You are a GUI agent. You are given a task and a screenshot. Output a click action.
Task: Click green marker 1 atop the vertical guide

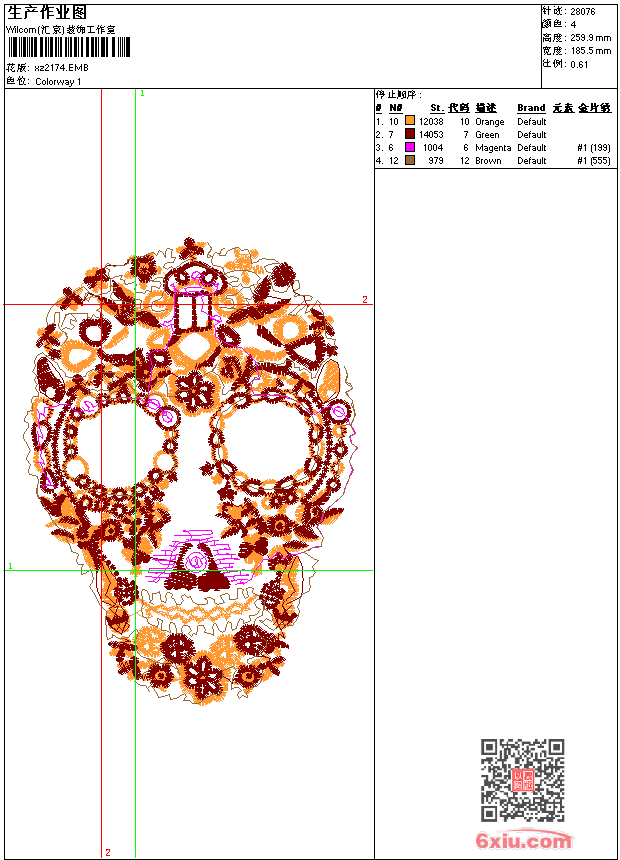tap(142, 93)
